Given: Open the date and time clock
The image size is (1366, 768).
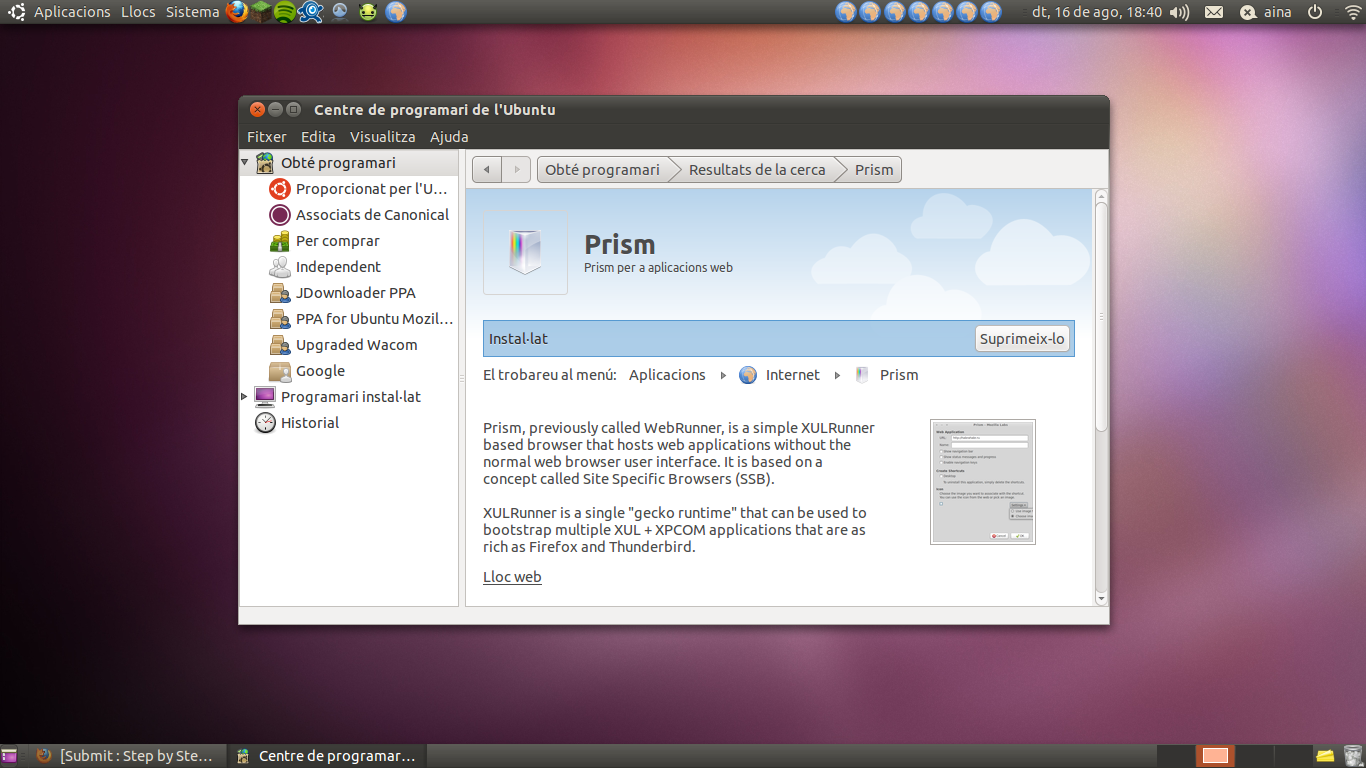Looking at the screenshot, I should tap(1097, 12).
